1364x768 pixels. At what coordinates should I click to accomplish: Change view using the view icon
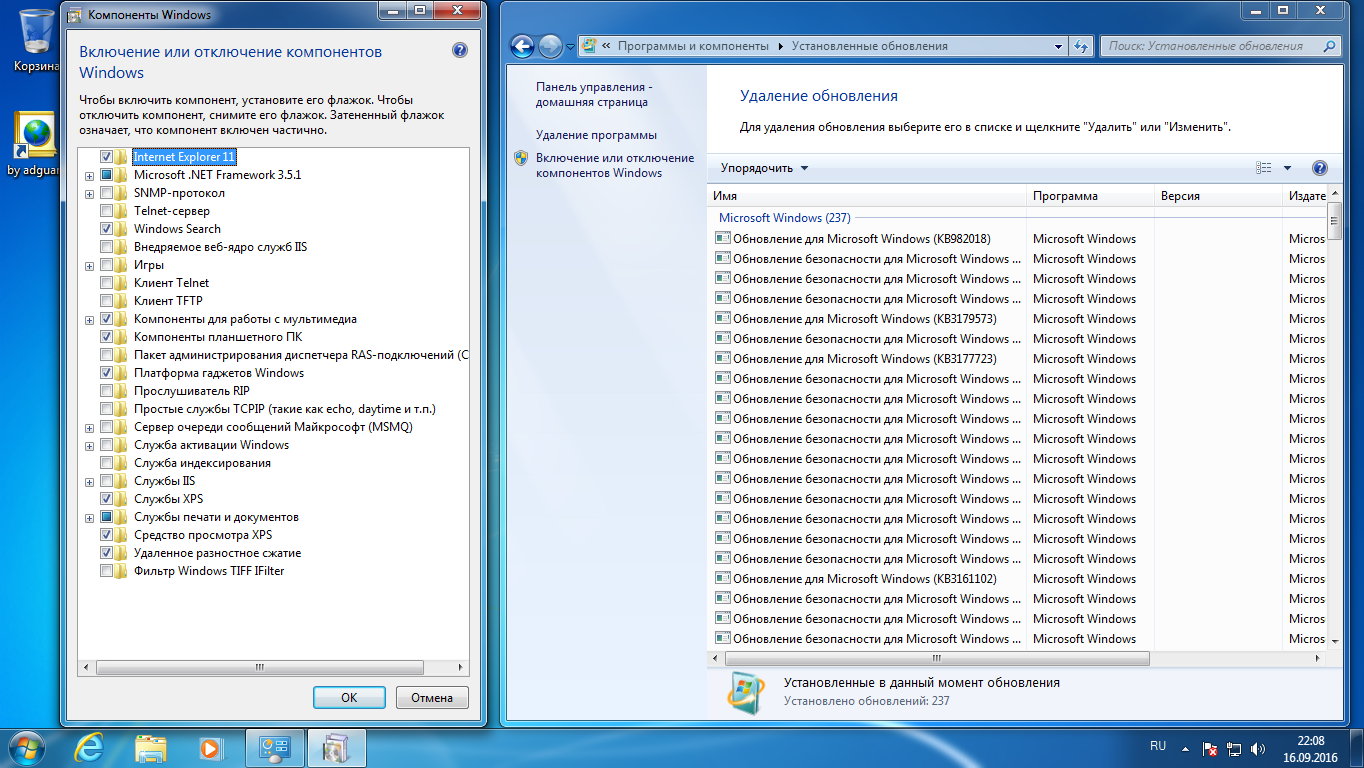point(1264,168)
